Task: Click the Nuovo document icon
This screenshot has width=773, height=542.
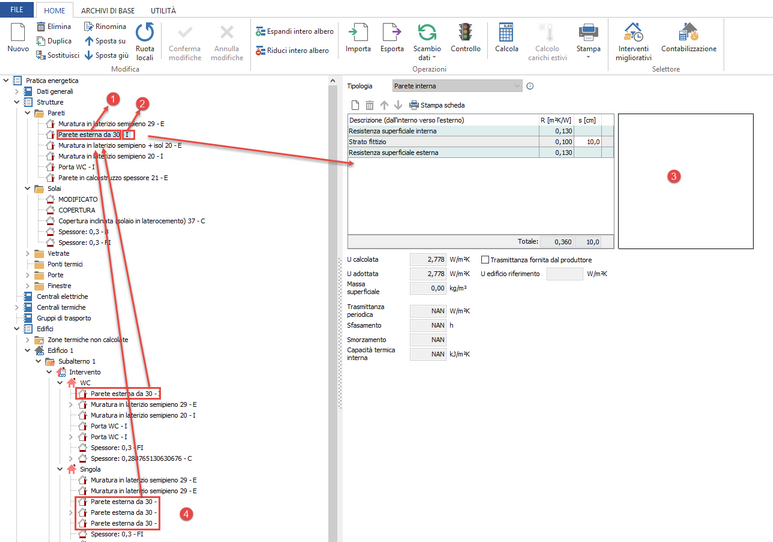Action: coord(18,32)
